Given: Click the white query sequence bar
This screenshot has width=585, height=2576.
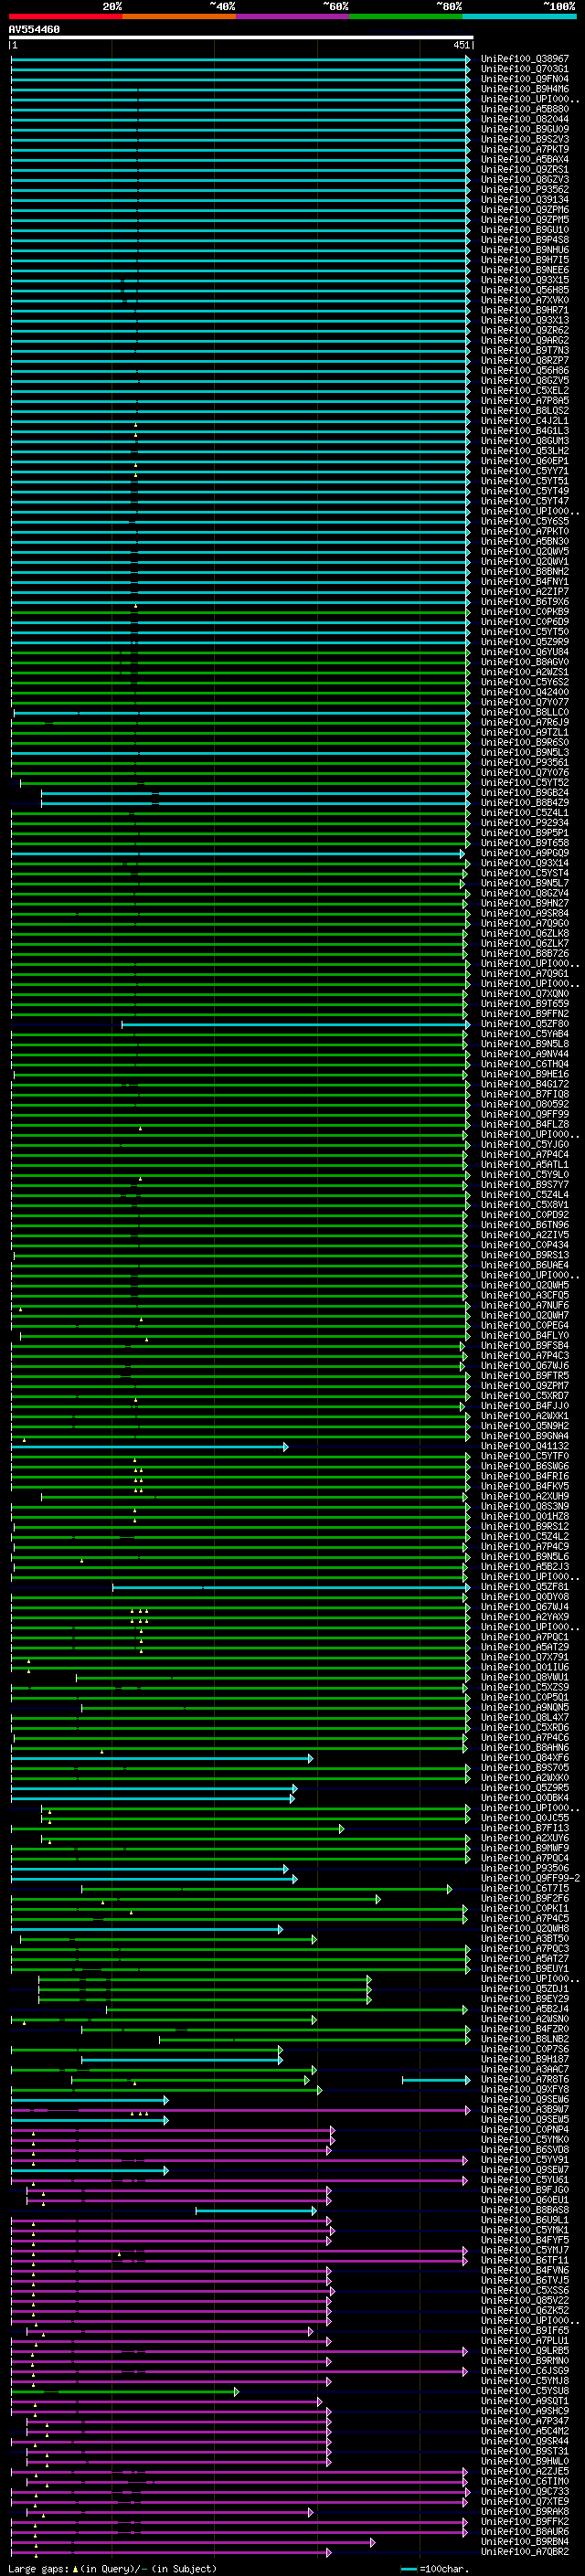Looking at the screenshot, I should (241, 38).
